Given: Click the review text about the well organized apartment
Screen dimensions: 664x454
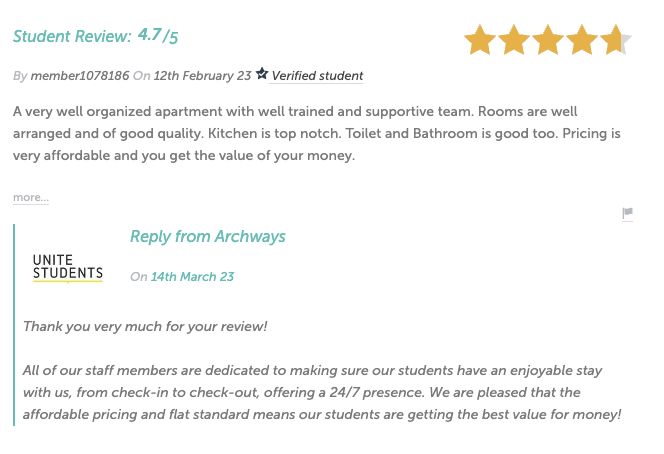Looking at the screenshot, I should click(317, 133).
